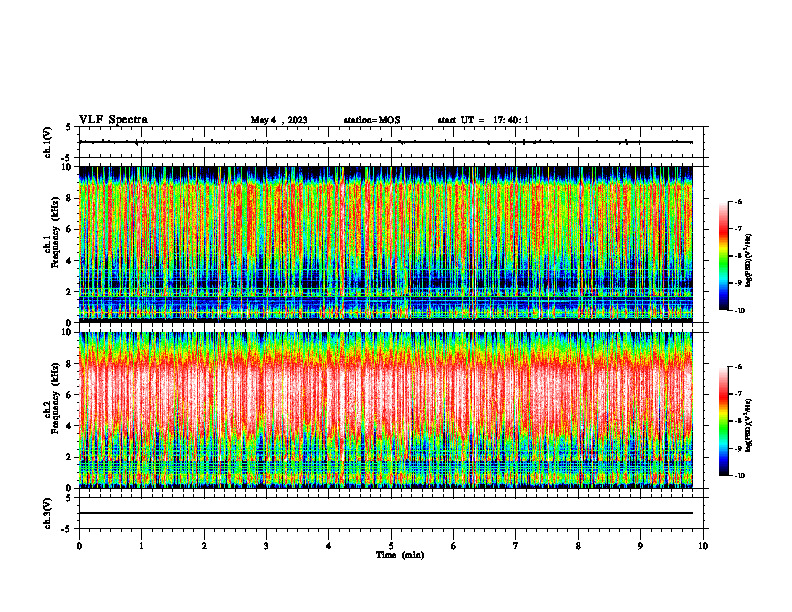792x612 pixels.
Task: Click the "8" kHz tick of ch.1 panel
Action: tap(69, 198)
